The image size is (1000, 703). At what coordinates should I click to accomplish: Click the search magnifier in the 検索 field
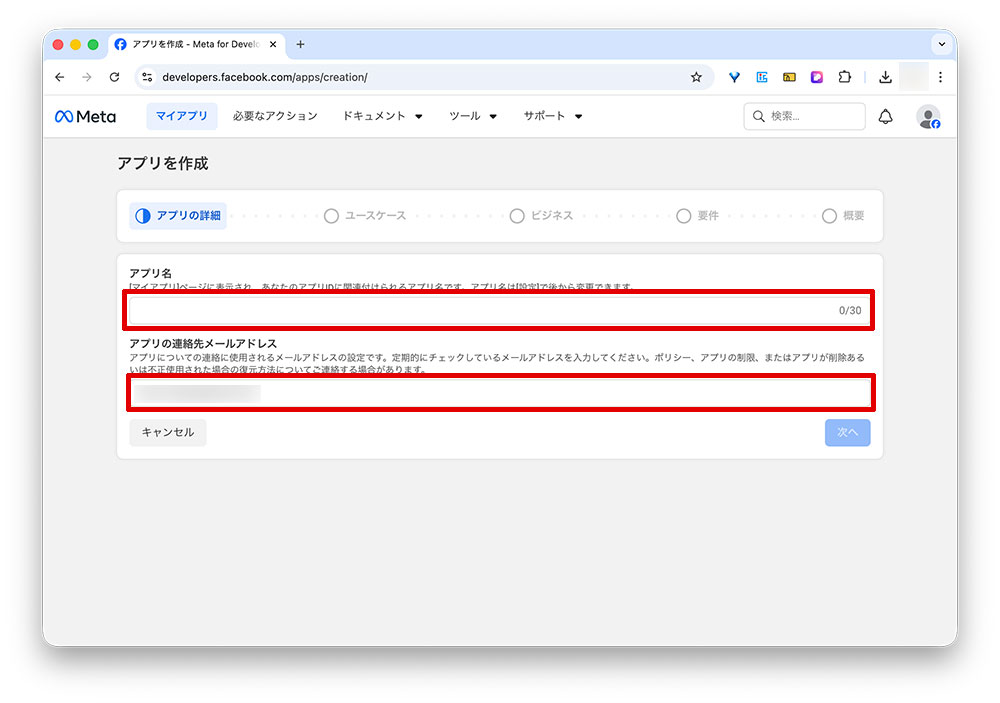(x=758, y=116)
